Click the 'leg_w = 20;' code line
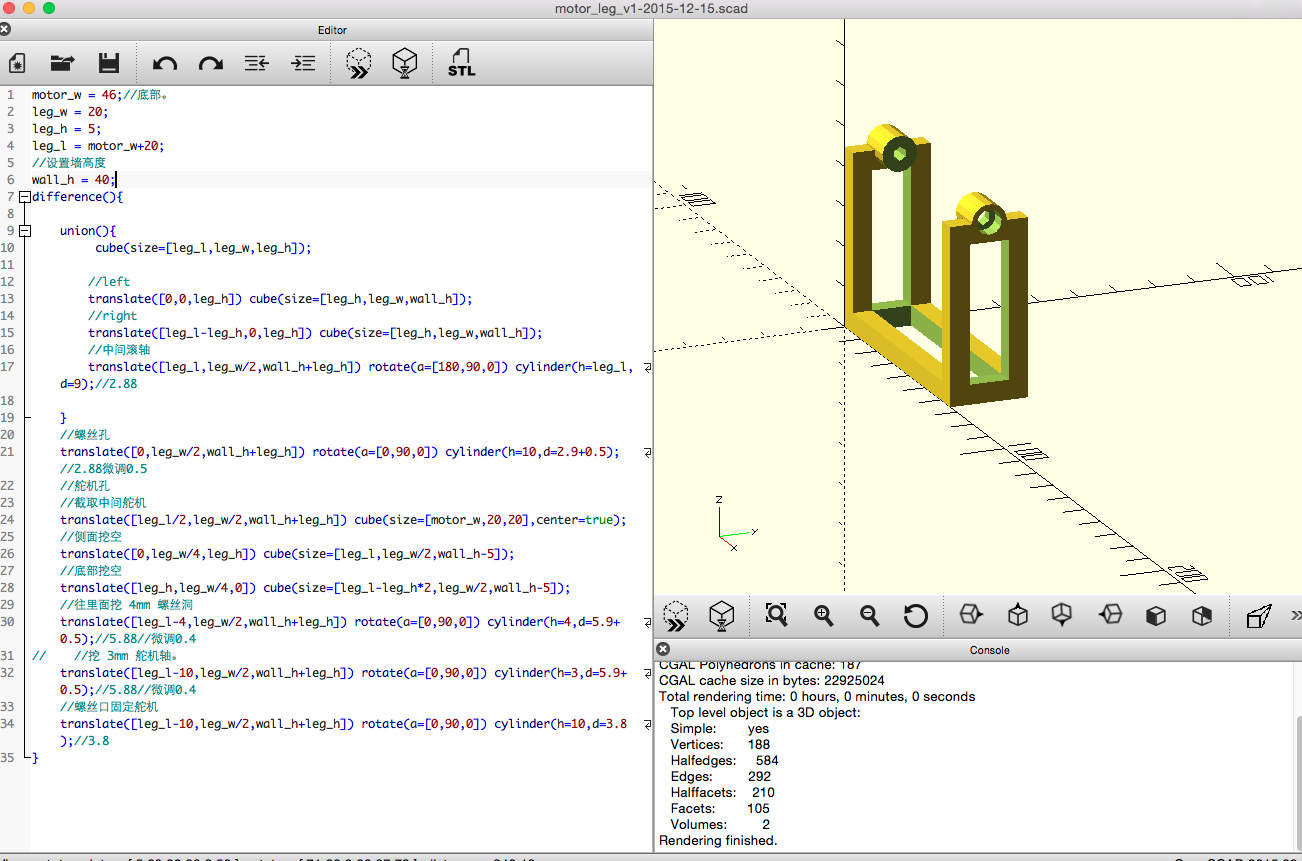The height and width of the screenshot is (861, 1302). [x=69, y=112]
